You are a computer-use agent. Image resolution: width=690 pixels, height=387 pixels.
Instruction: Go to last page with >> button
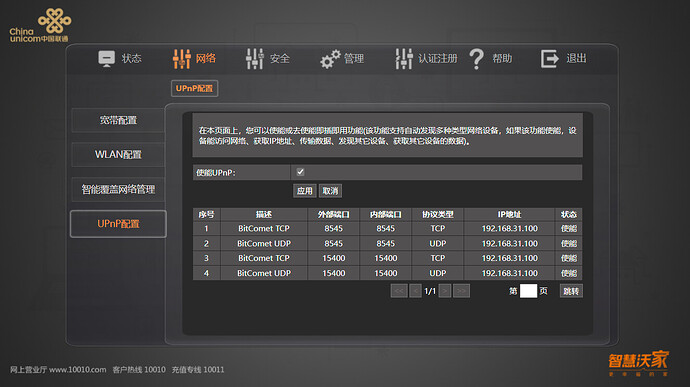[461, 291]
